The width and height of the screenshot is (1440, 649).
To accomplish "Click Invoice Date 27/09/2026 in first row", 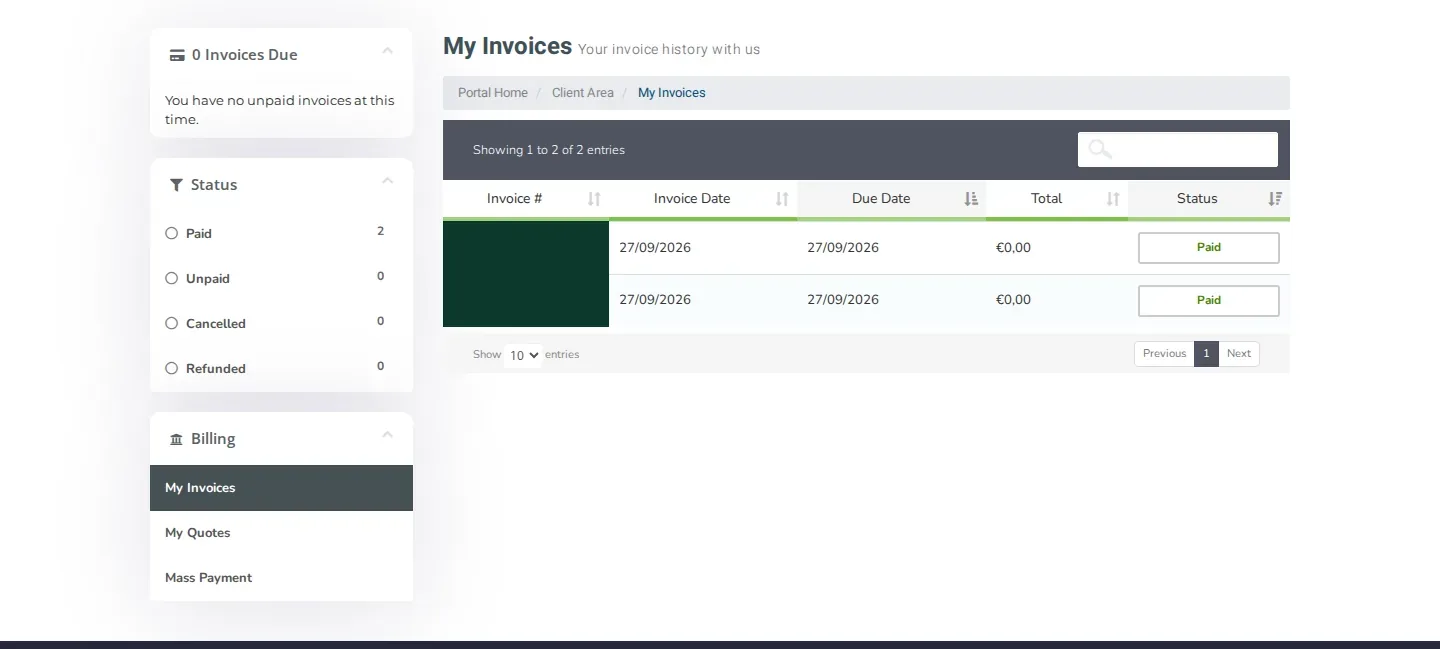I will [x=655, y=248].
